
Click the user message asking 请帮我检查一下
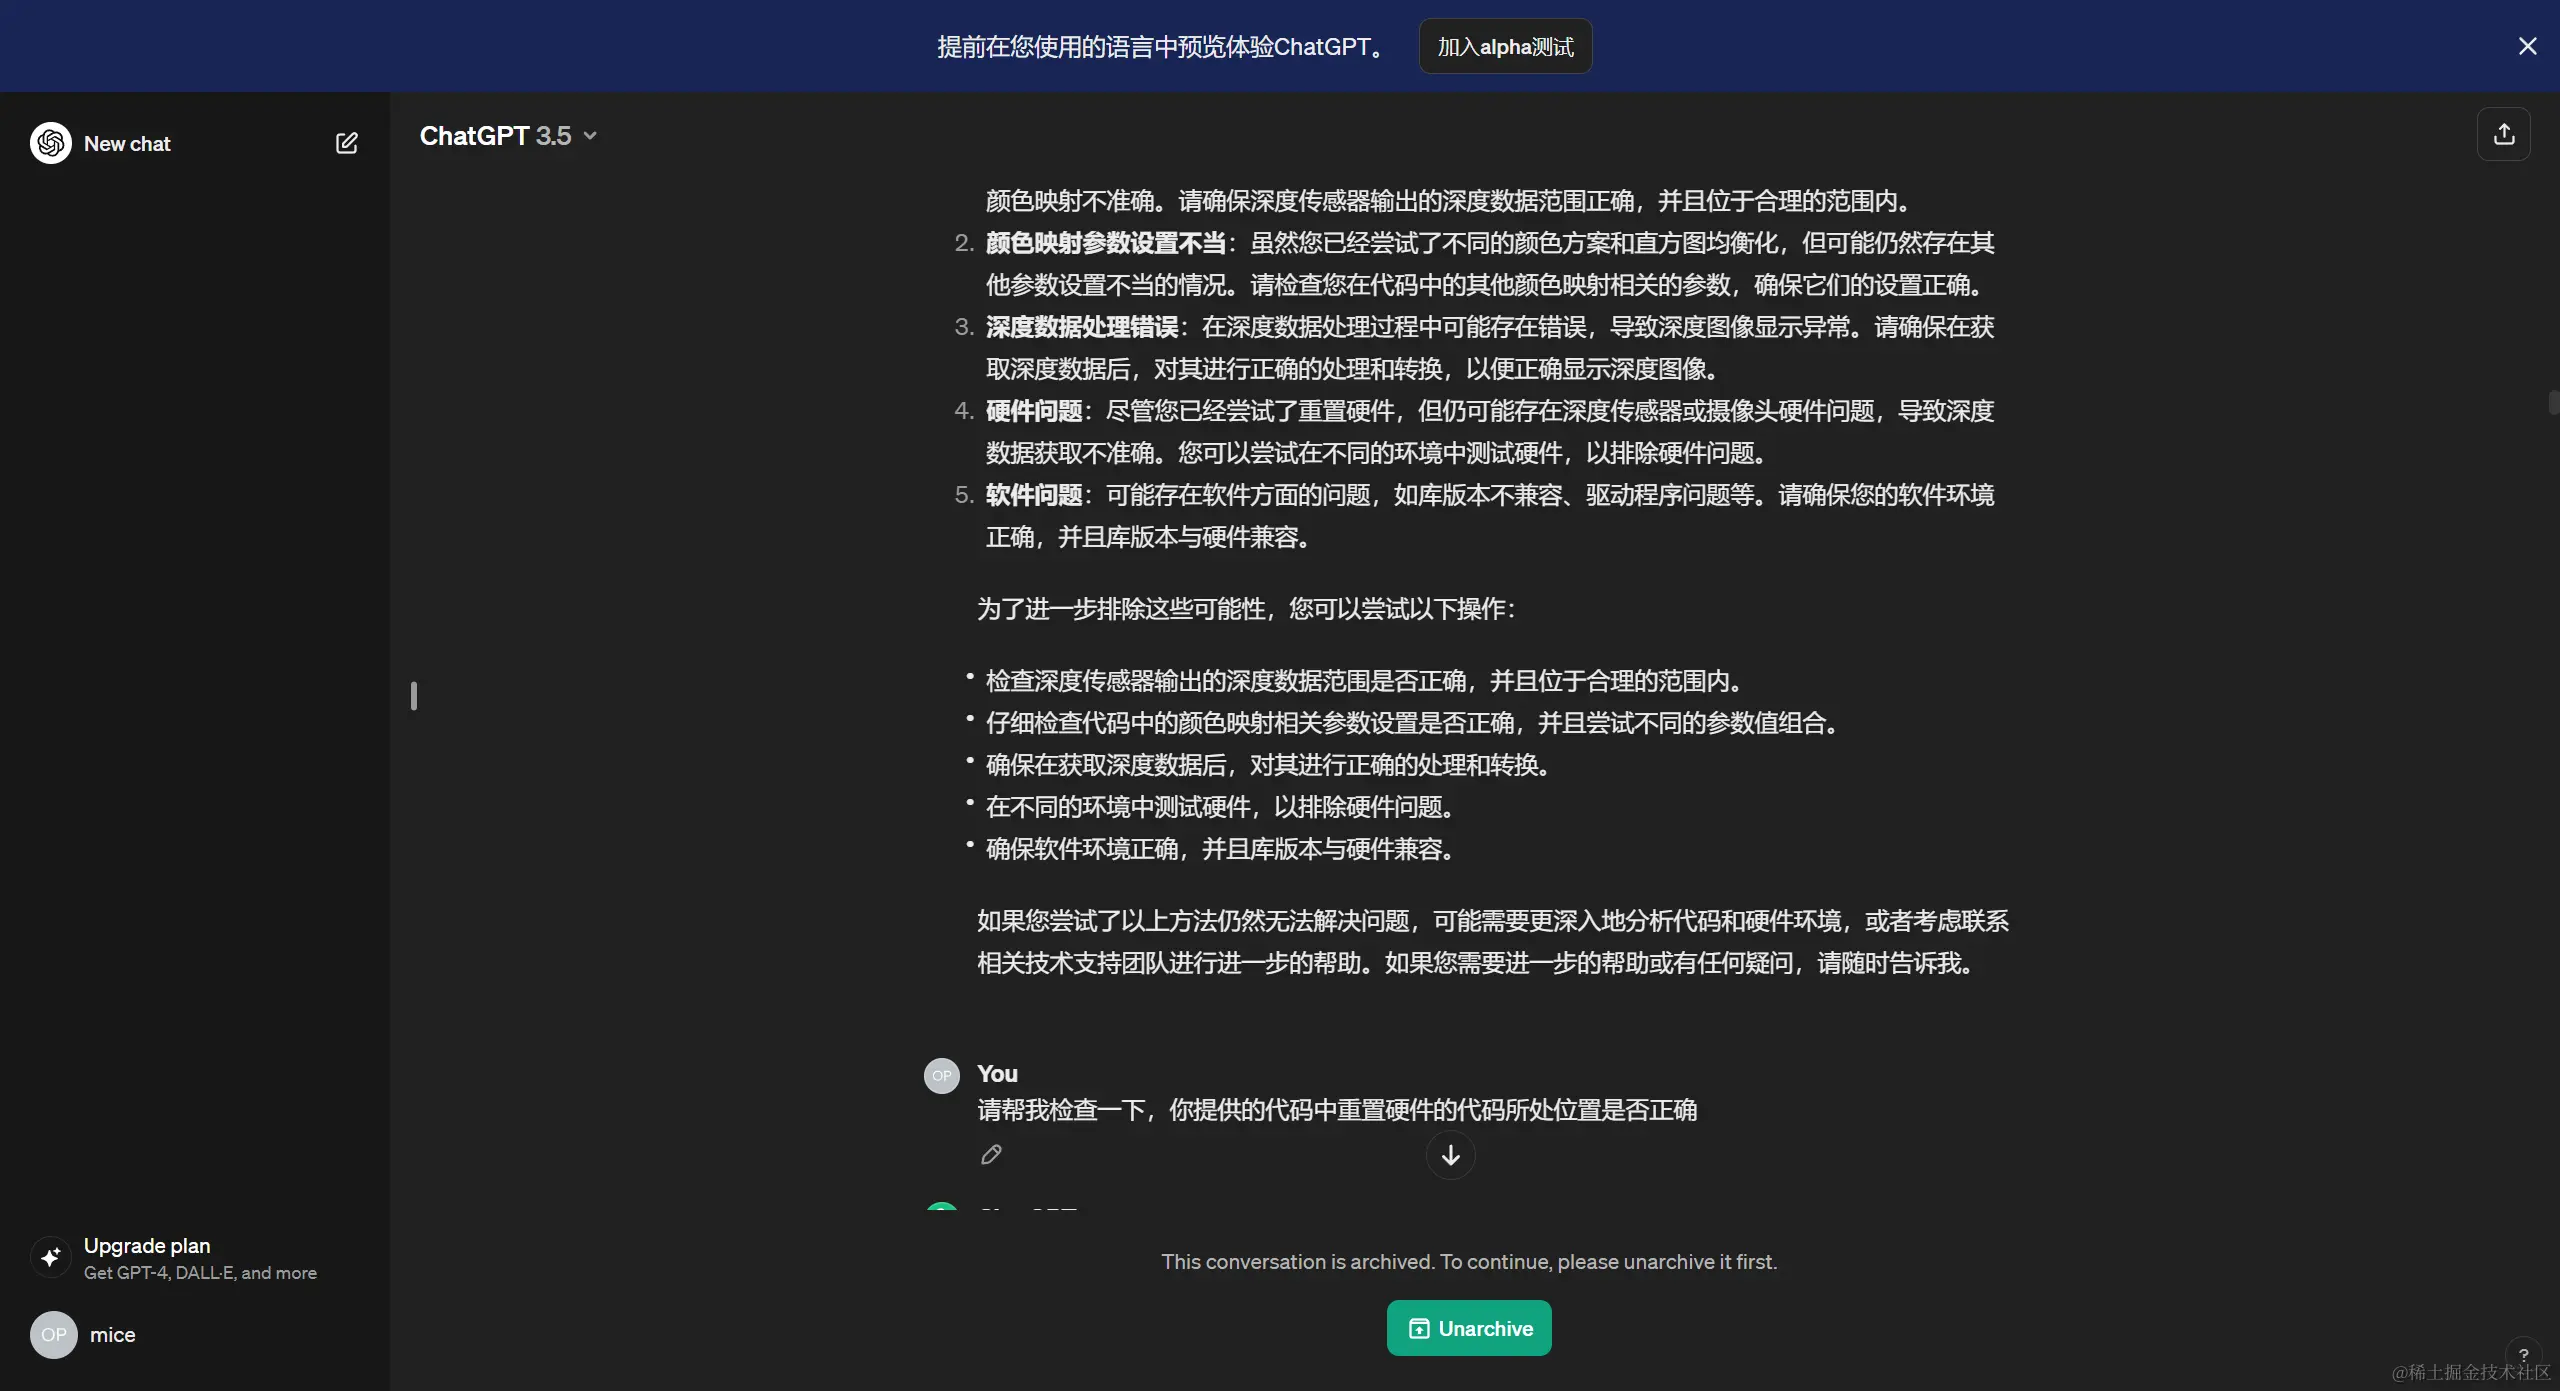(x=1336, y=1110)
